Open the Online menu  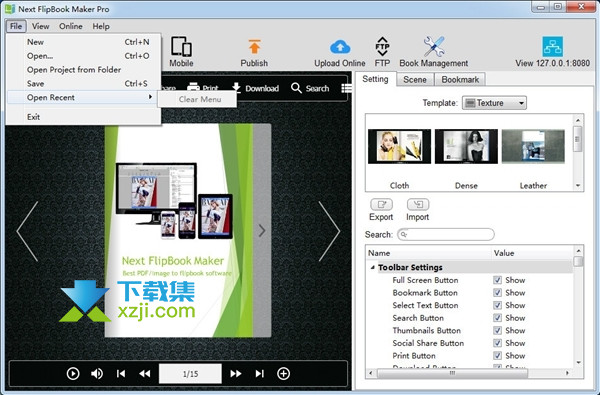(71, 26)
